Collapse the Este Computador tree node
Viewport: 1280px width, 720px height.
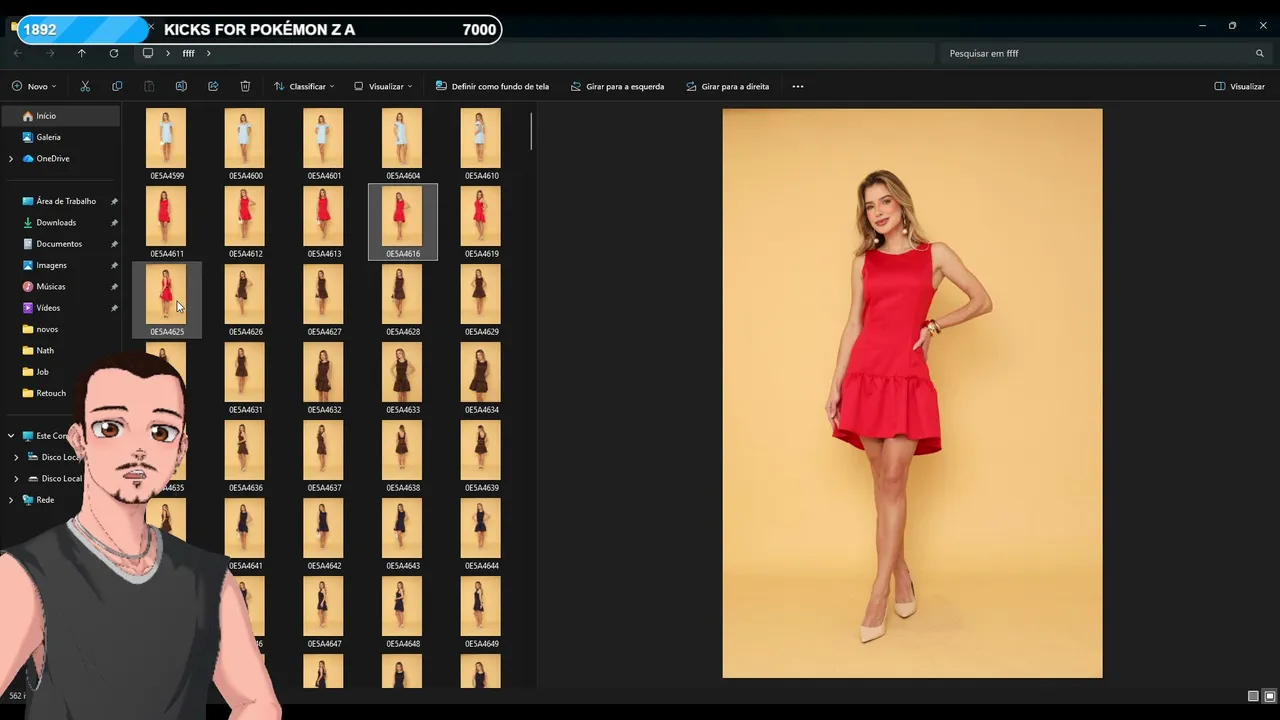pyautogui.click(x=11, y=436)
